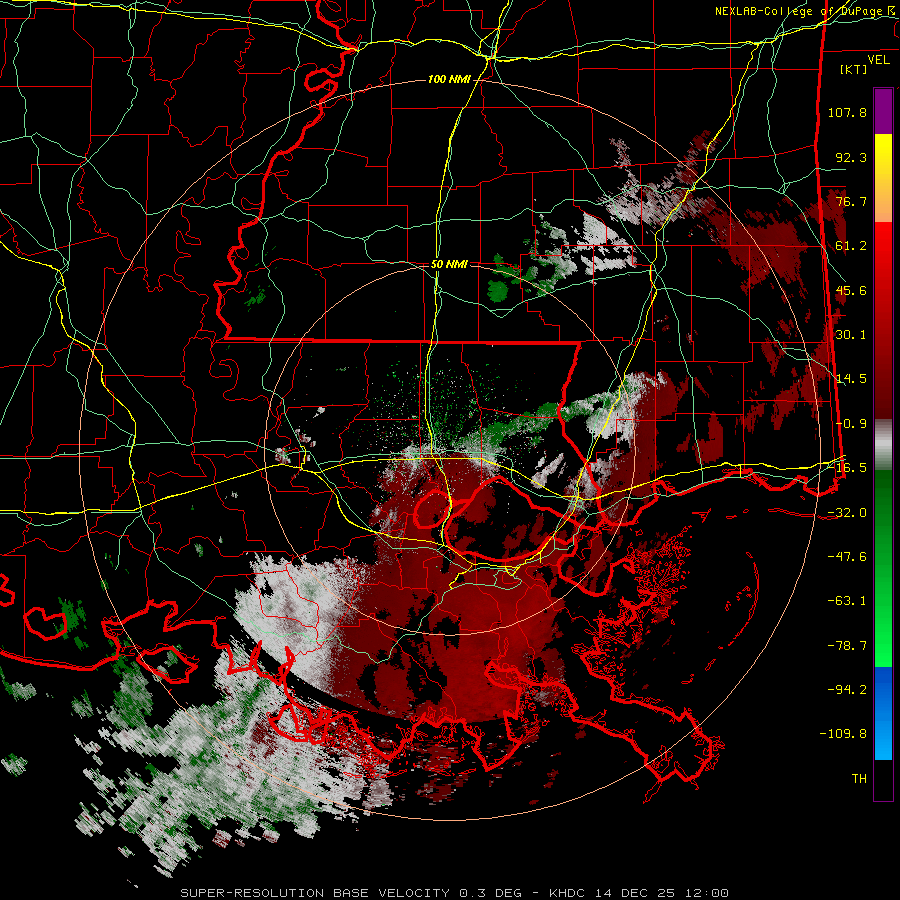Click the green segment of the velocity color bar
This screenshot has height=900, width=900.
(883, 568)
